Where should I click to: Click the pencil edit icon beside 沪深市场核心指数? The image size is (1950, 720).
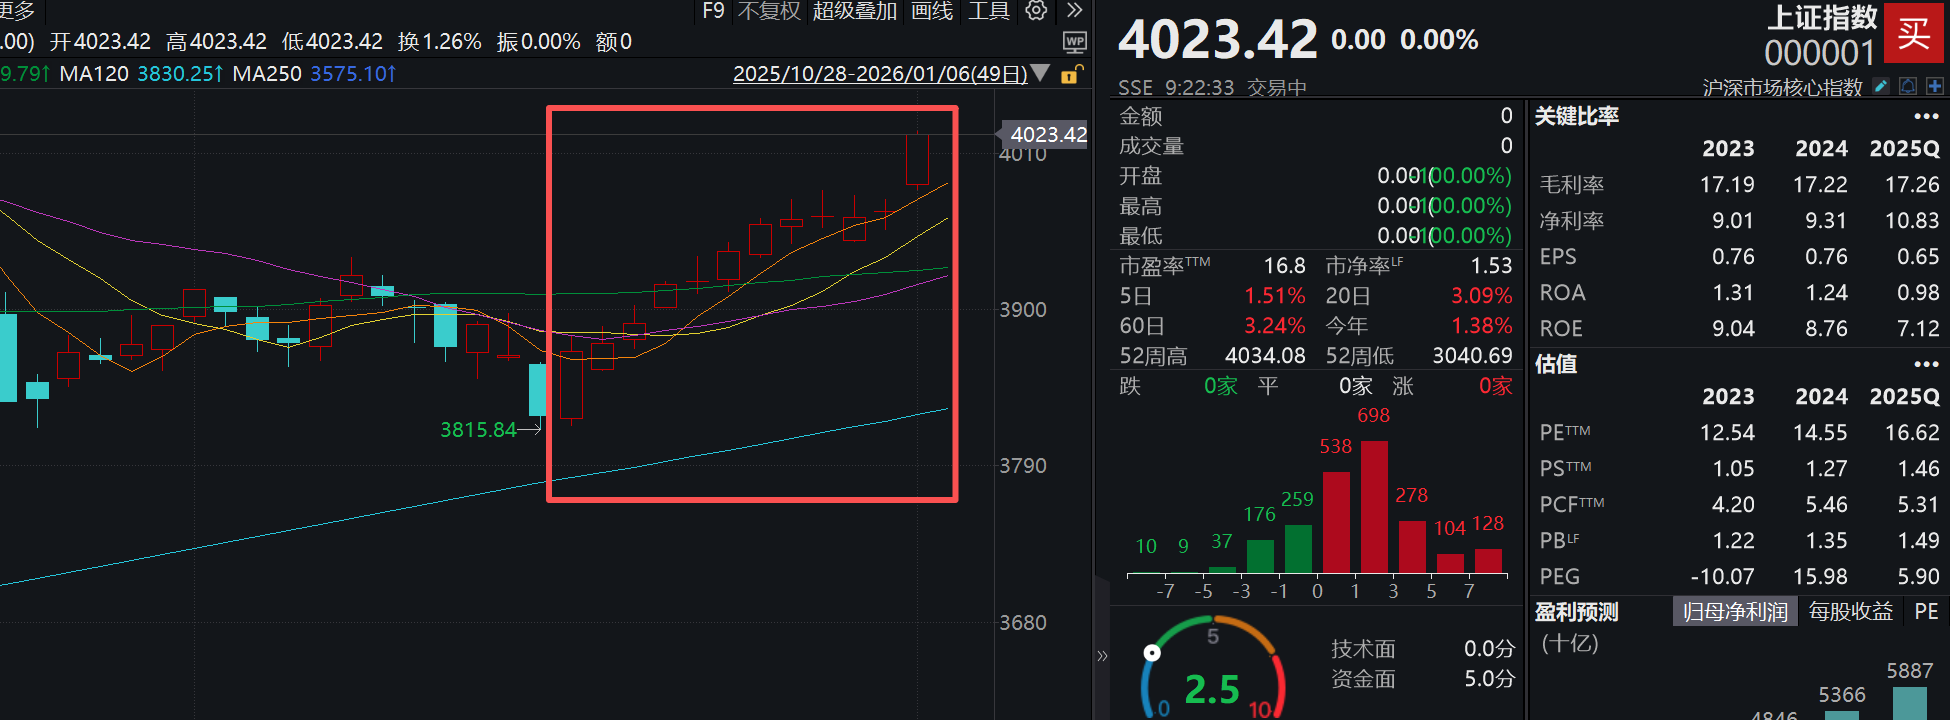pyautogui.click(x=1881, y=87)
